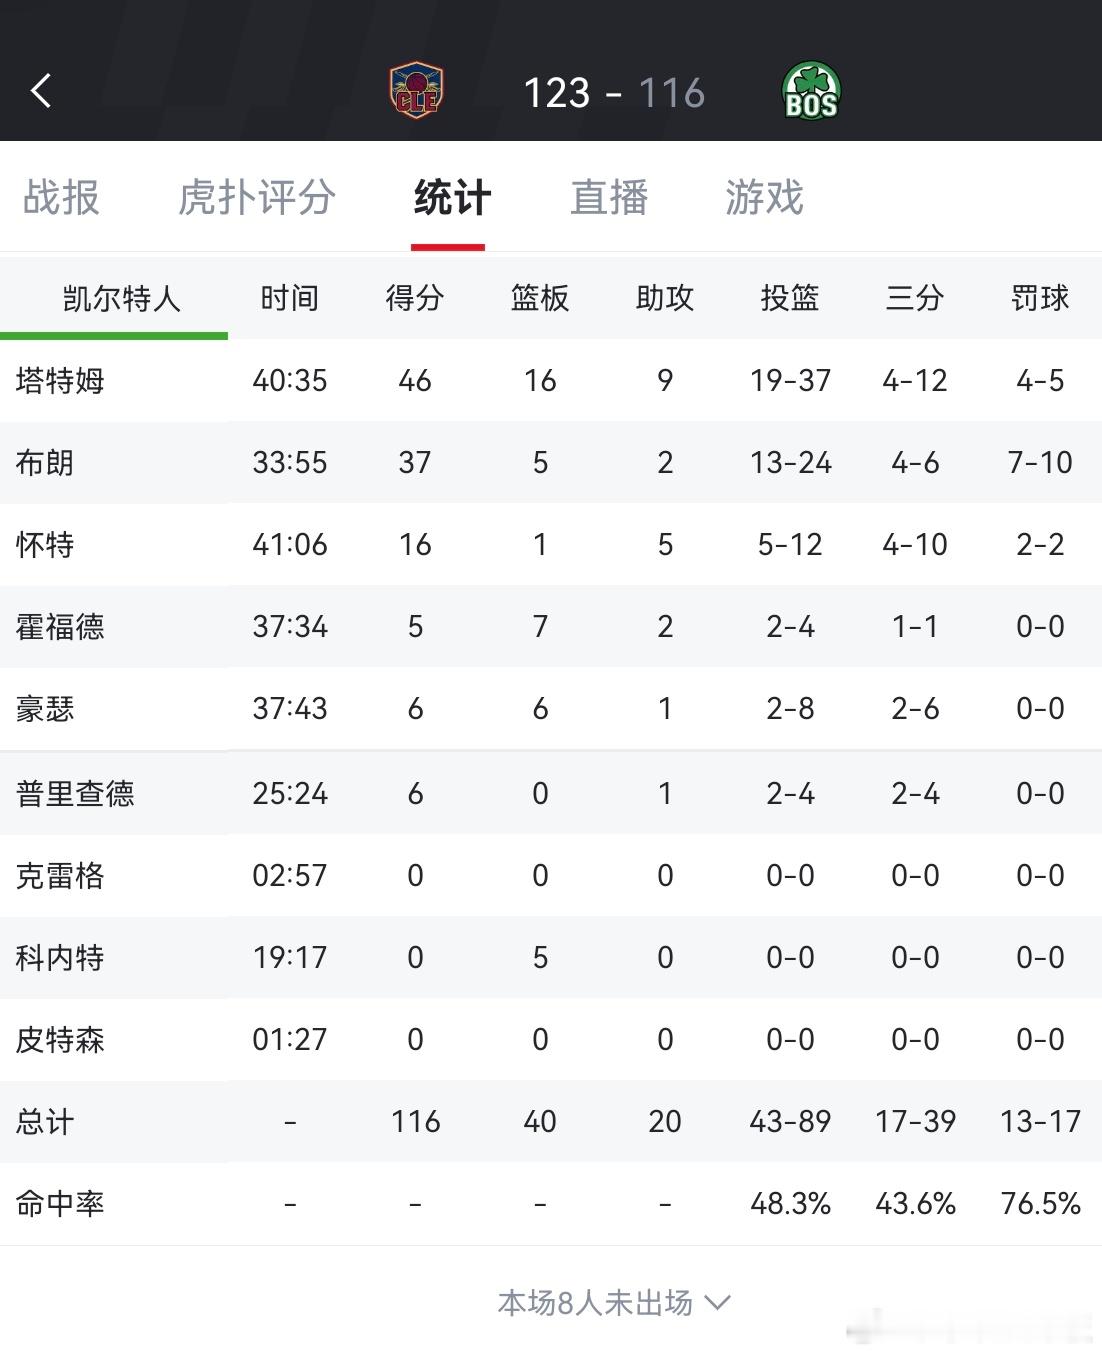Open player 怀特

click(x=45, y=544)
